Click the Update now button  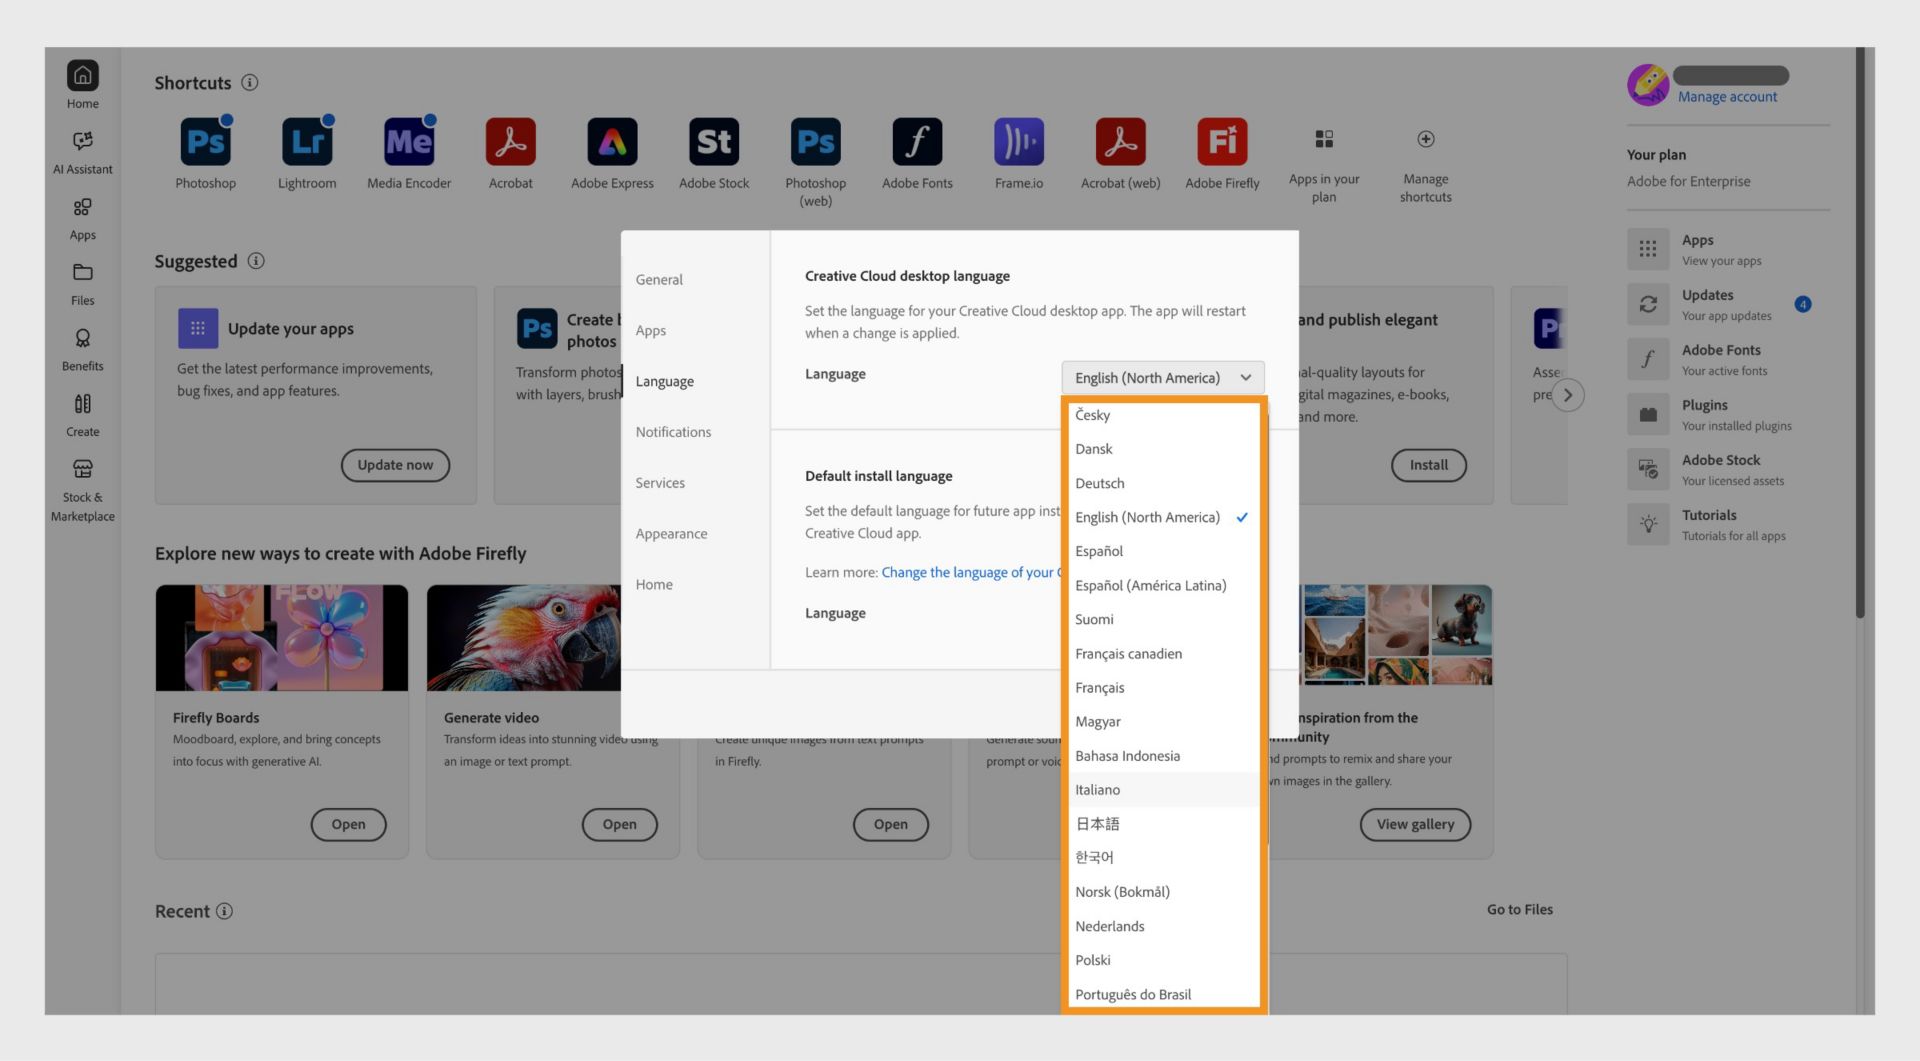coord(395,465)
